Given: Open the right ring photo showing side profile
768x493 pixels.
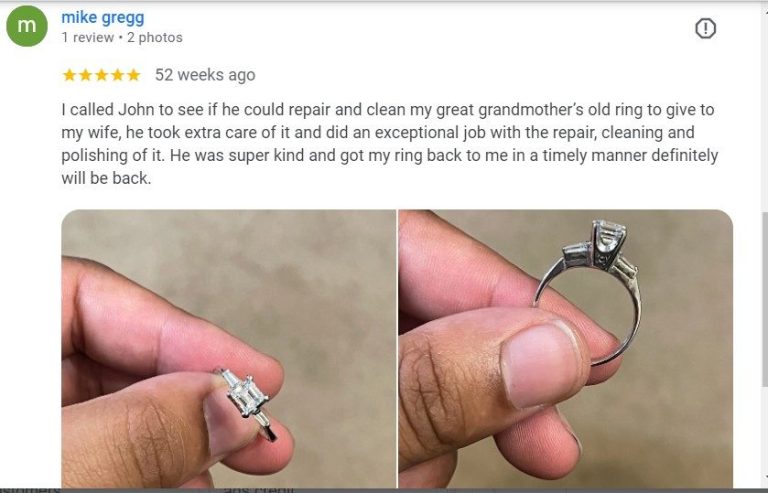Looking at the screenshot, I should pos(566,349).
